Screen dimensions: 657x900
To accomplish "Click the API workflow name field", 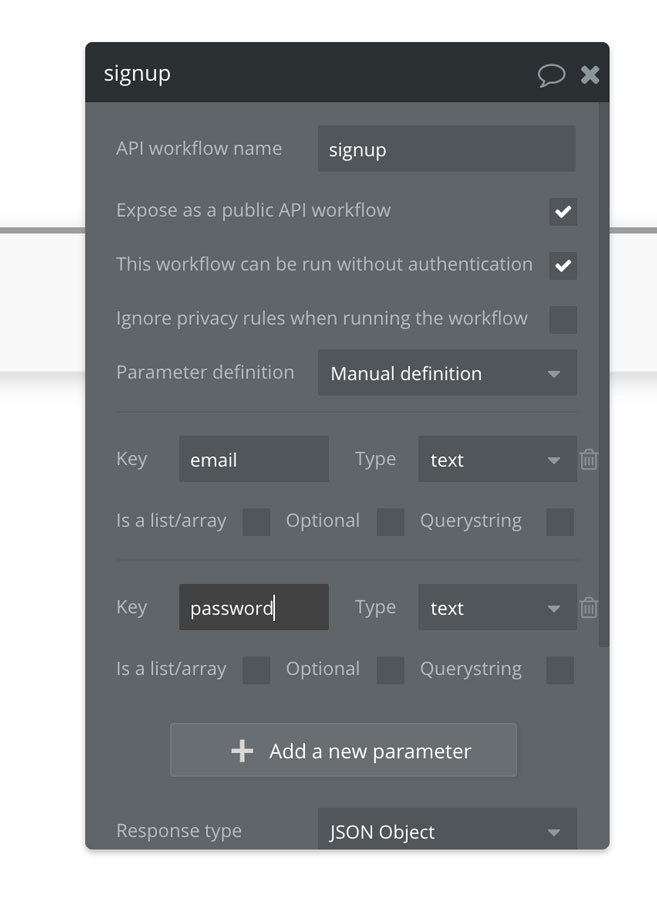I will [446, 150].
